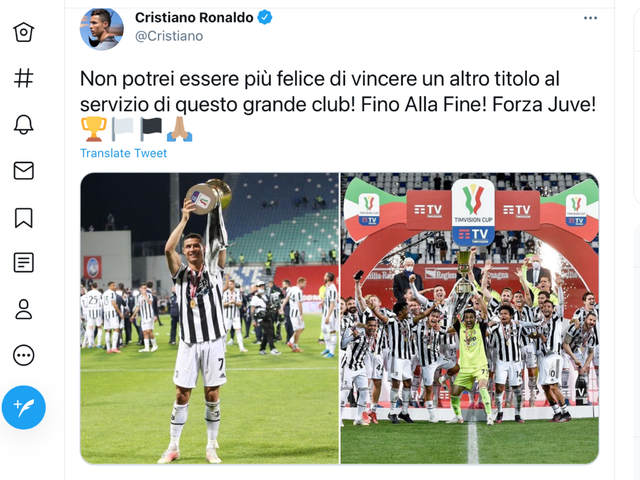Click the blue verified badge
This screenshot has height=480, width=640.
click(x=264, y=18)
